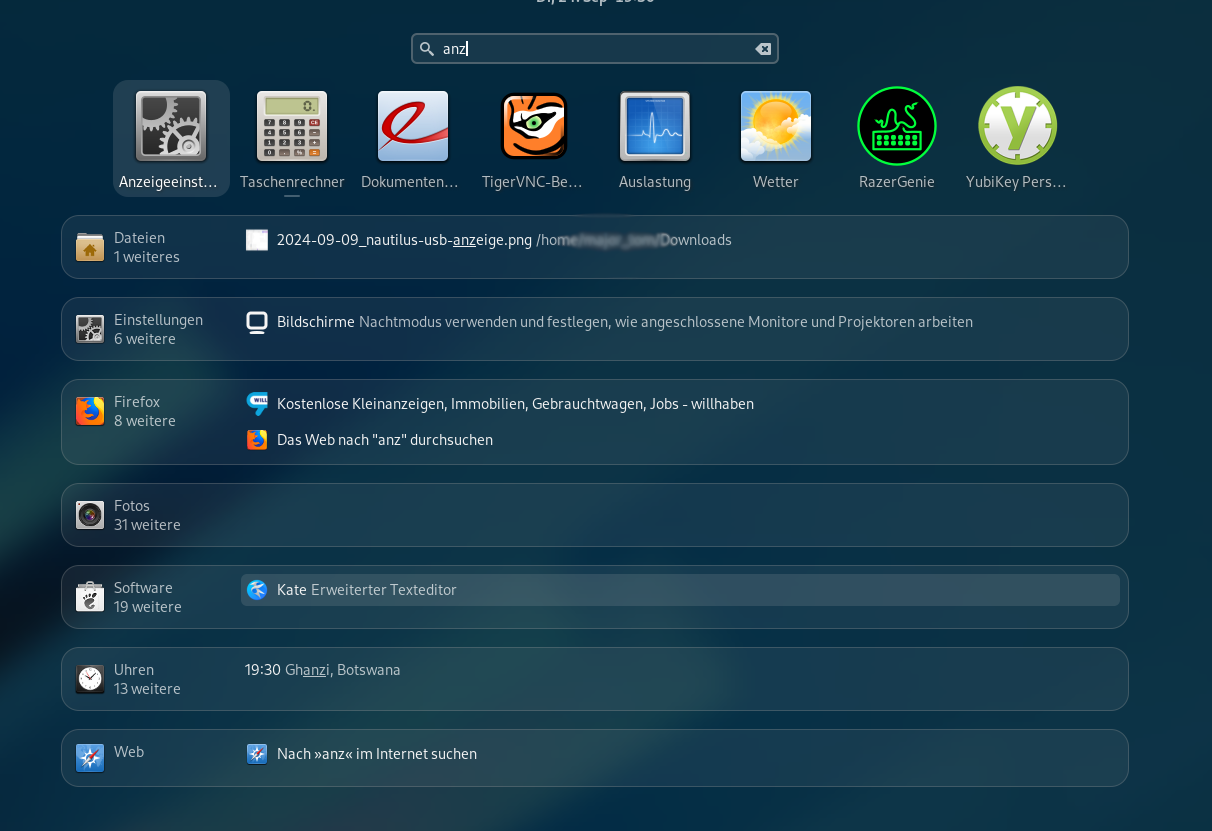
Task: Click the Bildschirme monitor icon
Action: (x=257, y=322)
